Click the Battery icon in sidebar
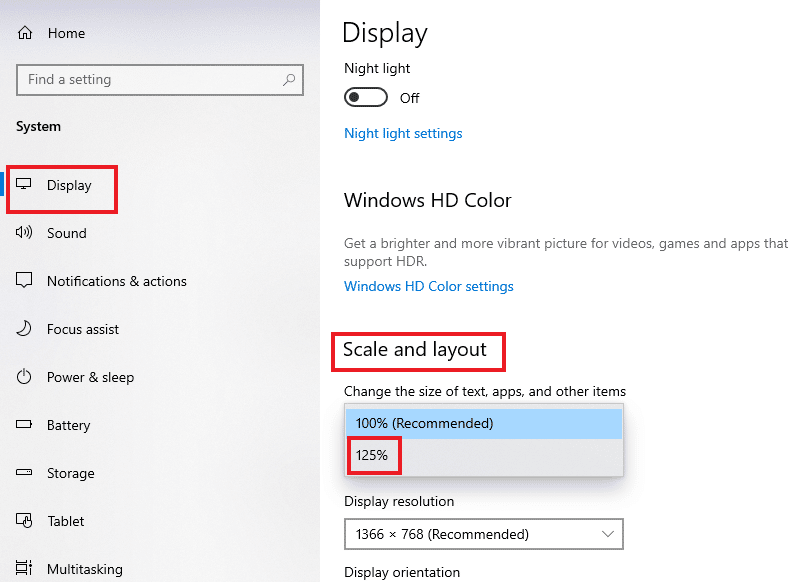Screen dimensions: 794x582 coord(26,425)
